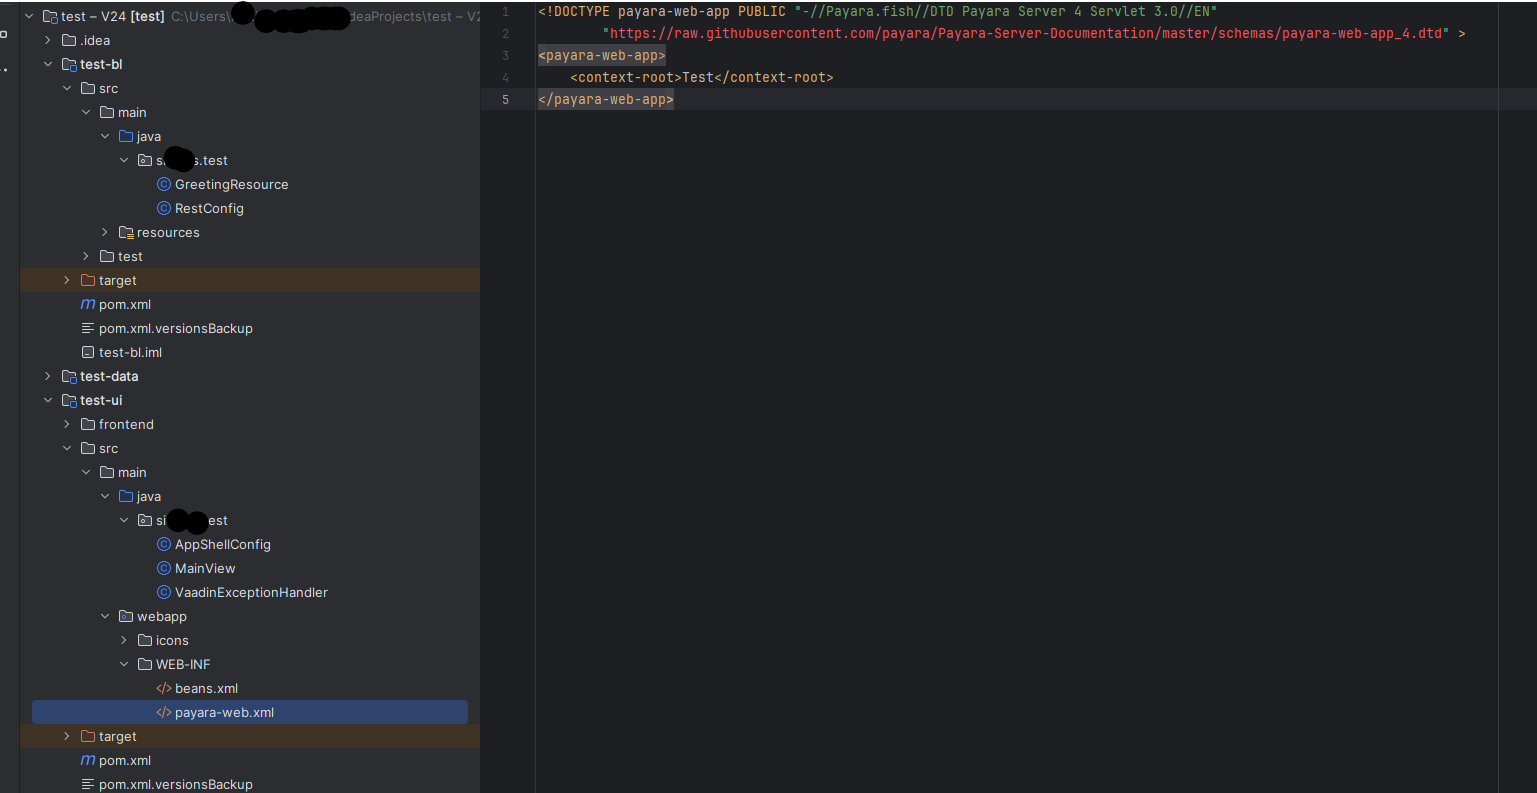Click the RestConfig class icon
This screenshot has width=1537, height=793.
coord(164,209)
